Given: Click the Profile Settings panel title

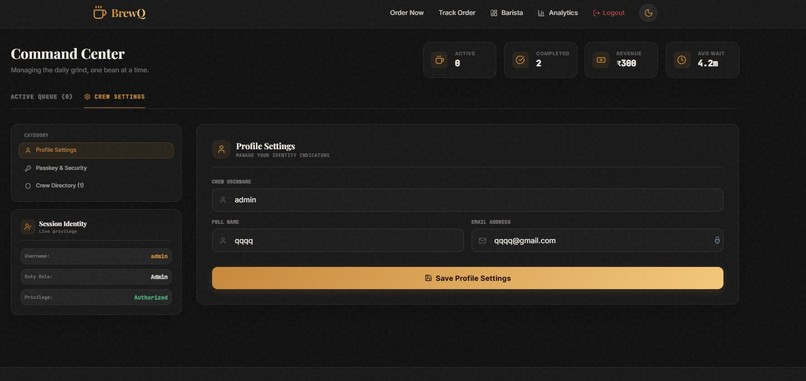Looking at the screenshot, I should tap(266, 147).
